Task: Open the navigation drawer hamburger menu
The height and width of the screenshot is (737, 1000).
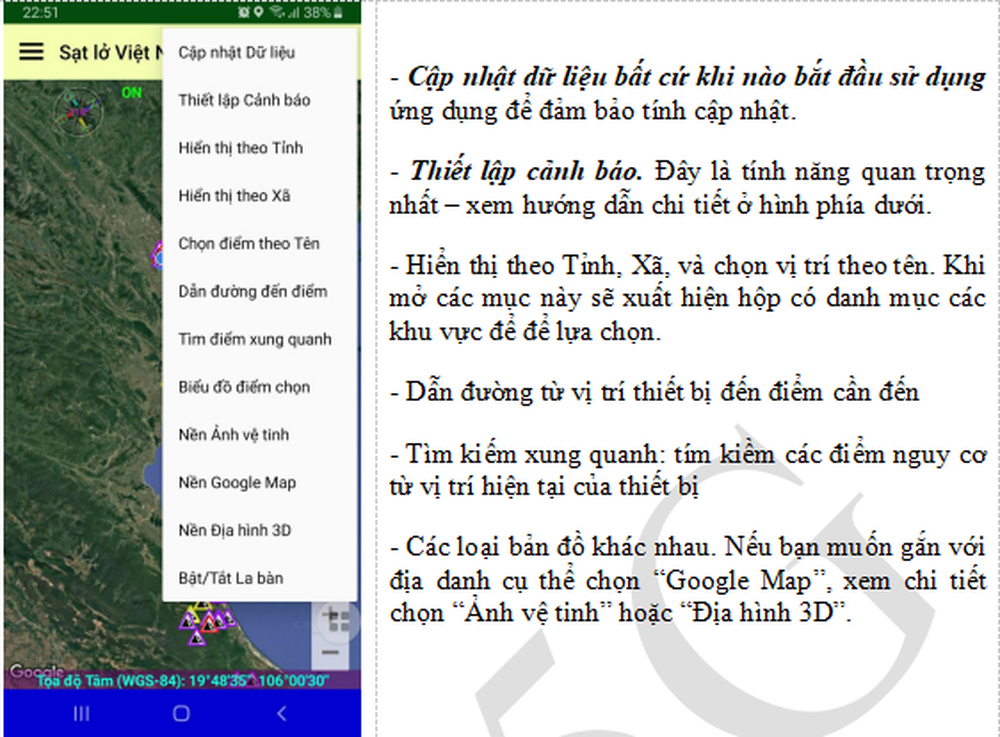Action: click(33, 52)
